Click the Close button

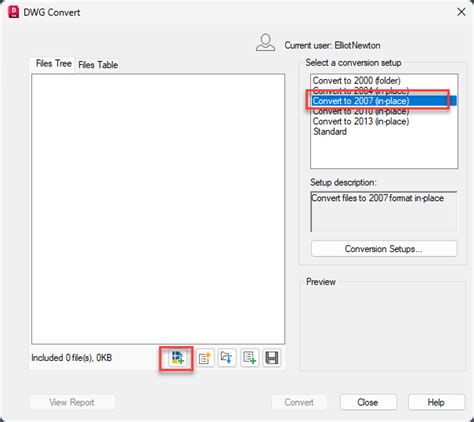click(368, 402)
